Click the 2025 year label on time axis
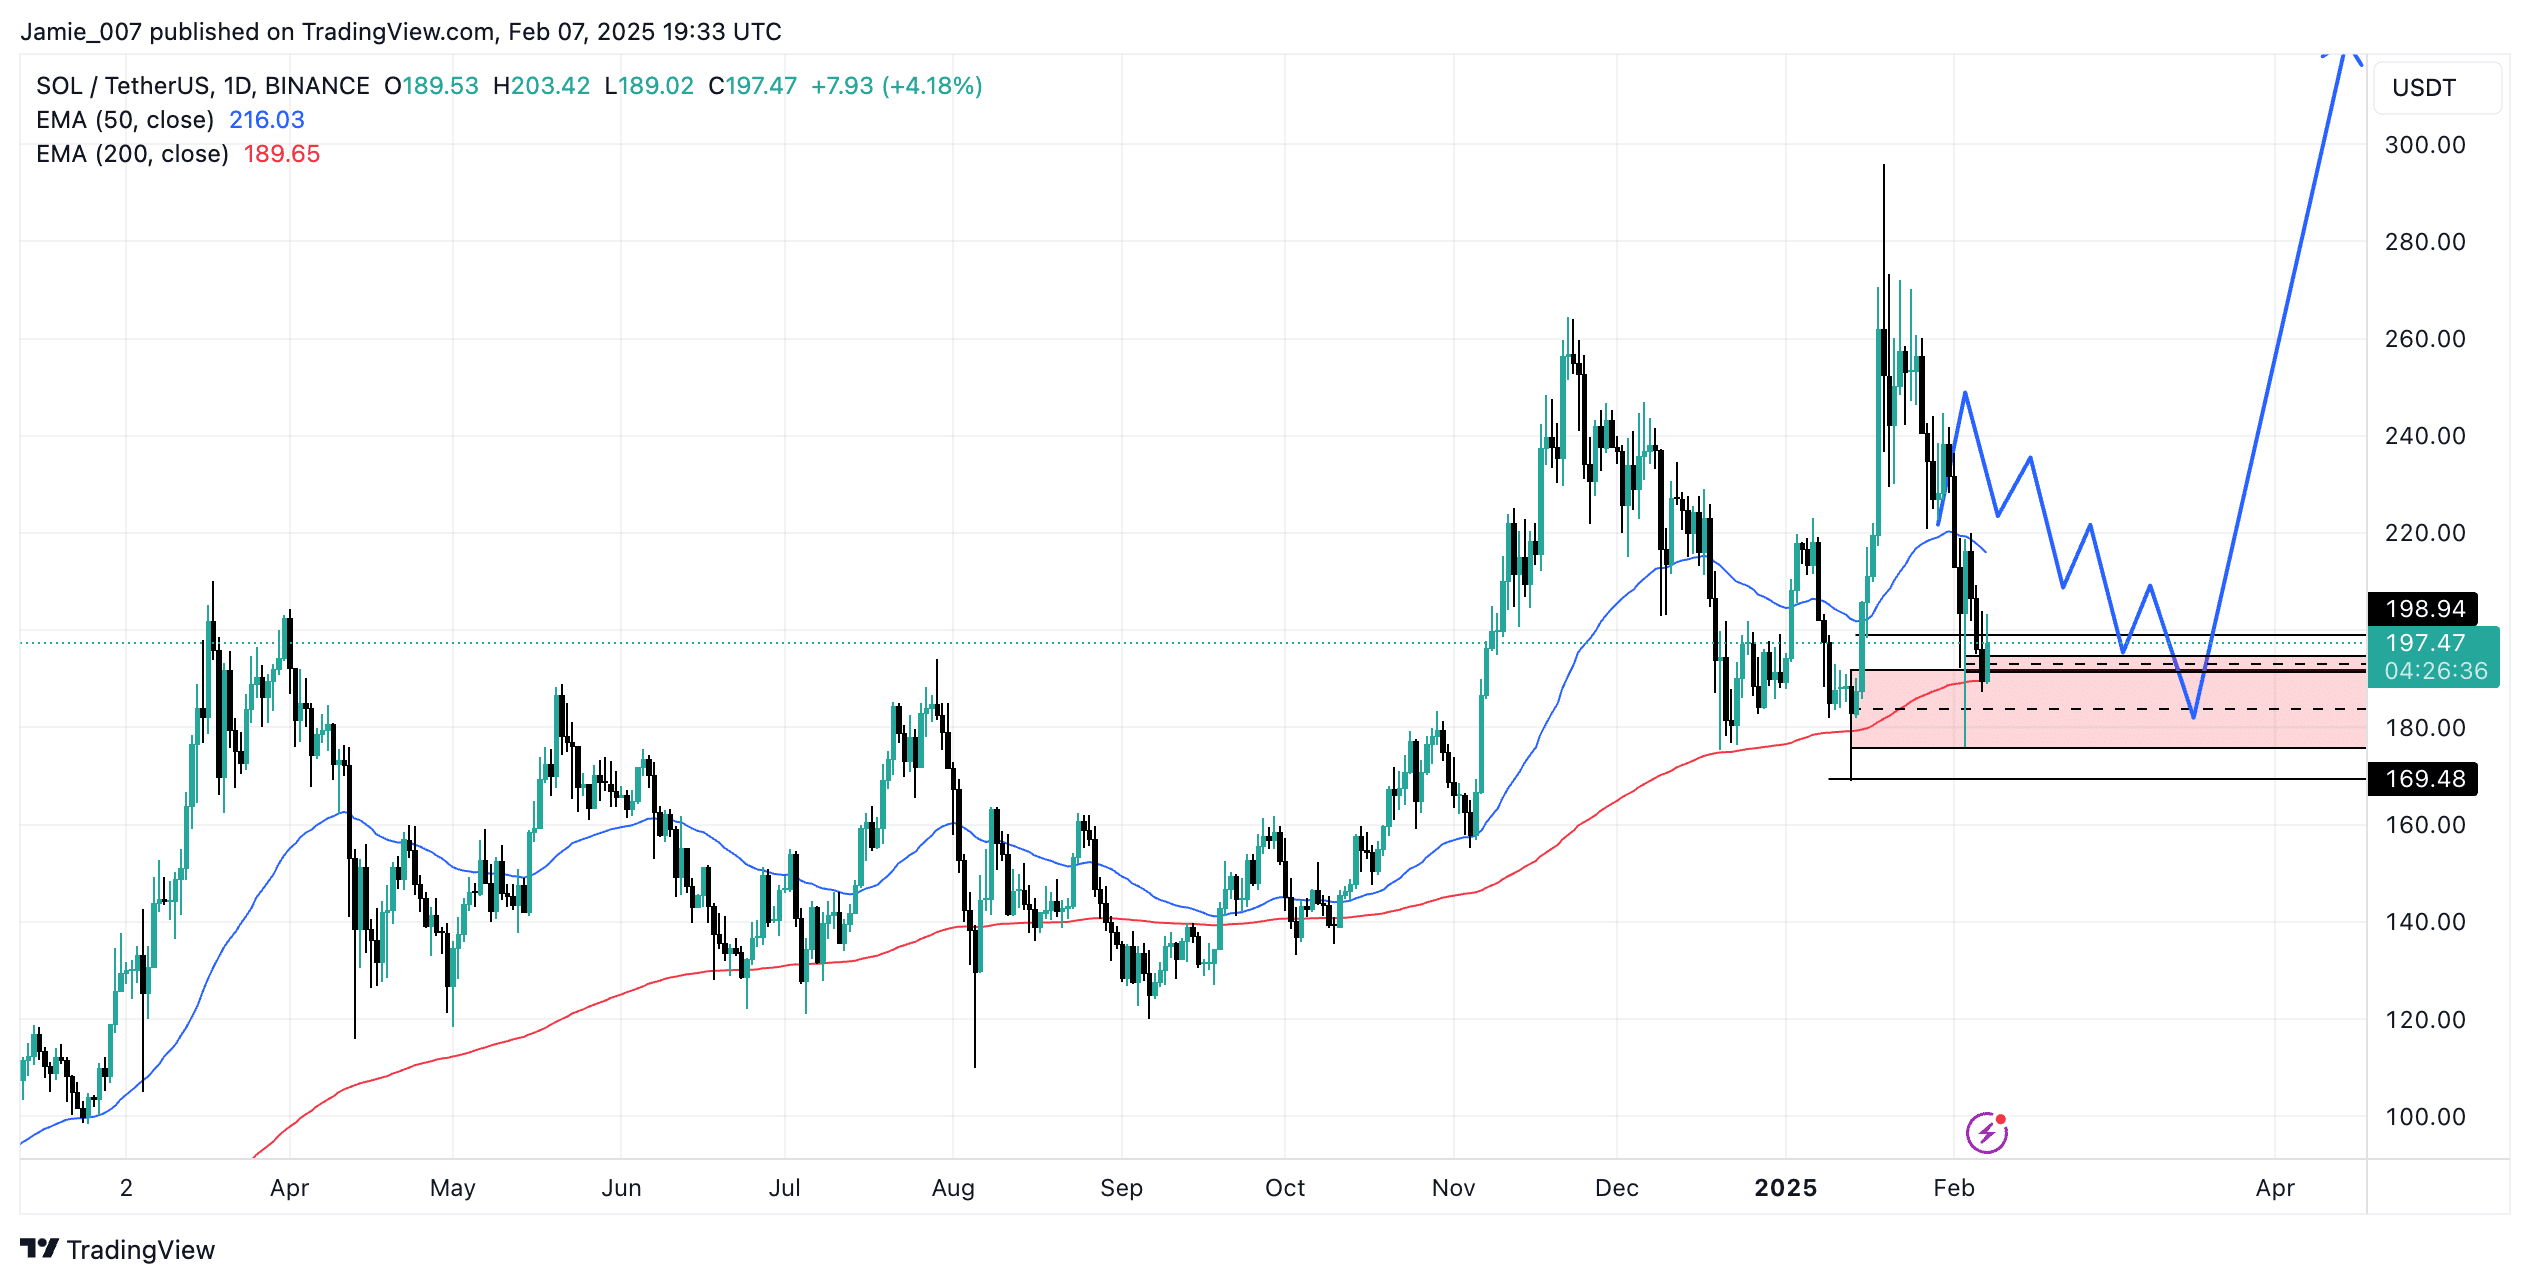The image size is (2530, 1284). coord(1785,1188)
